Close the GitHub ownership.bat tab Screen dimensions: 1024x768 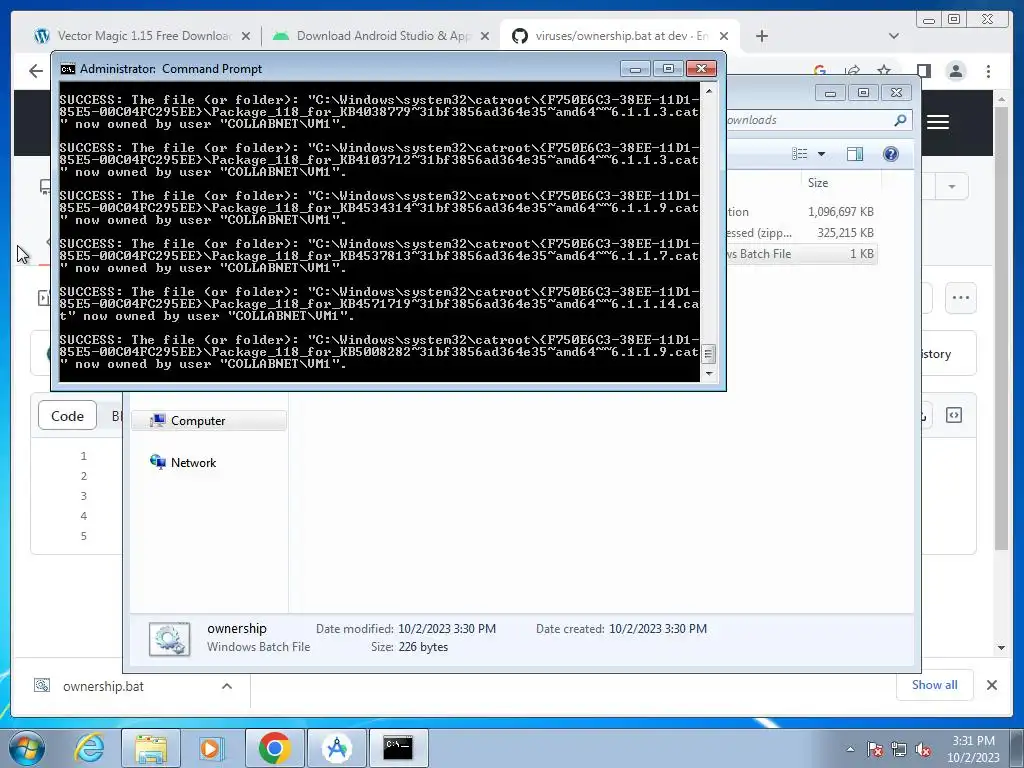pos(724,37)
